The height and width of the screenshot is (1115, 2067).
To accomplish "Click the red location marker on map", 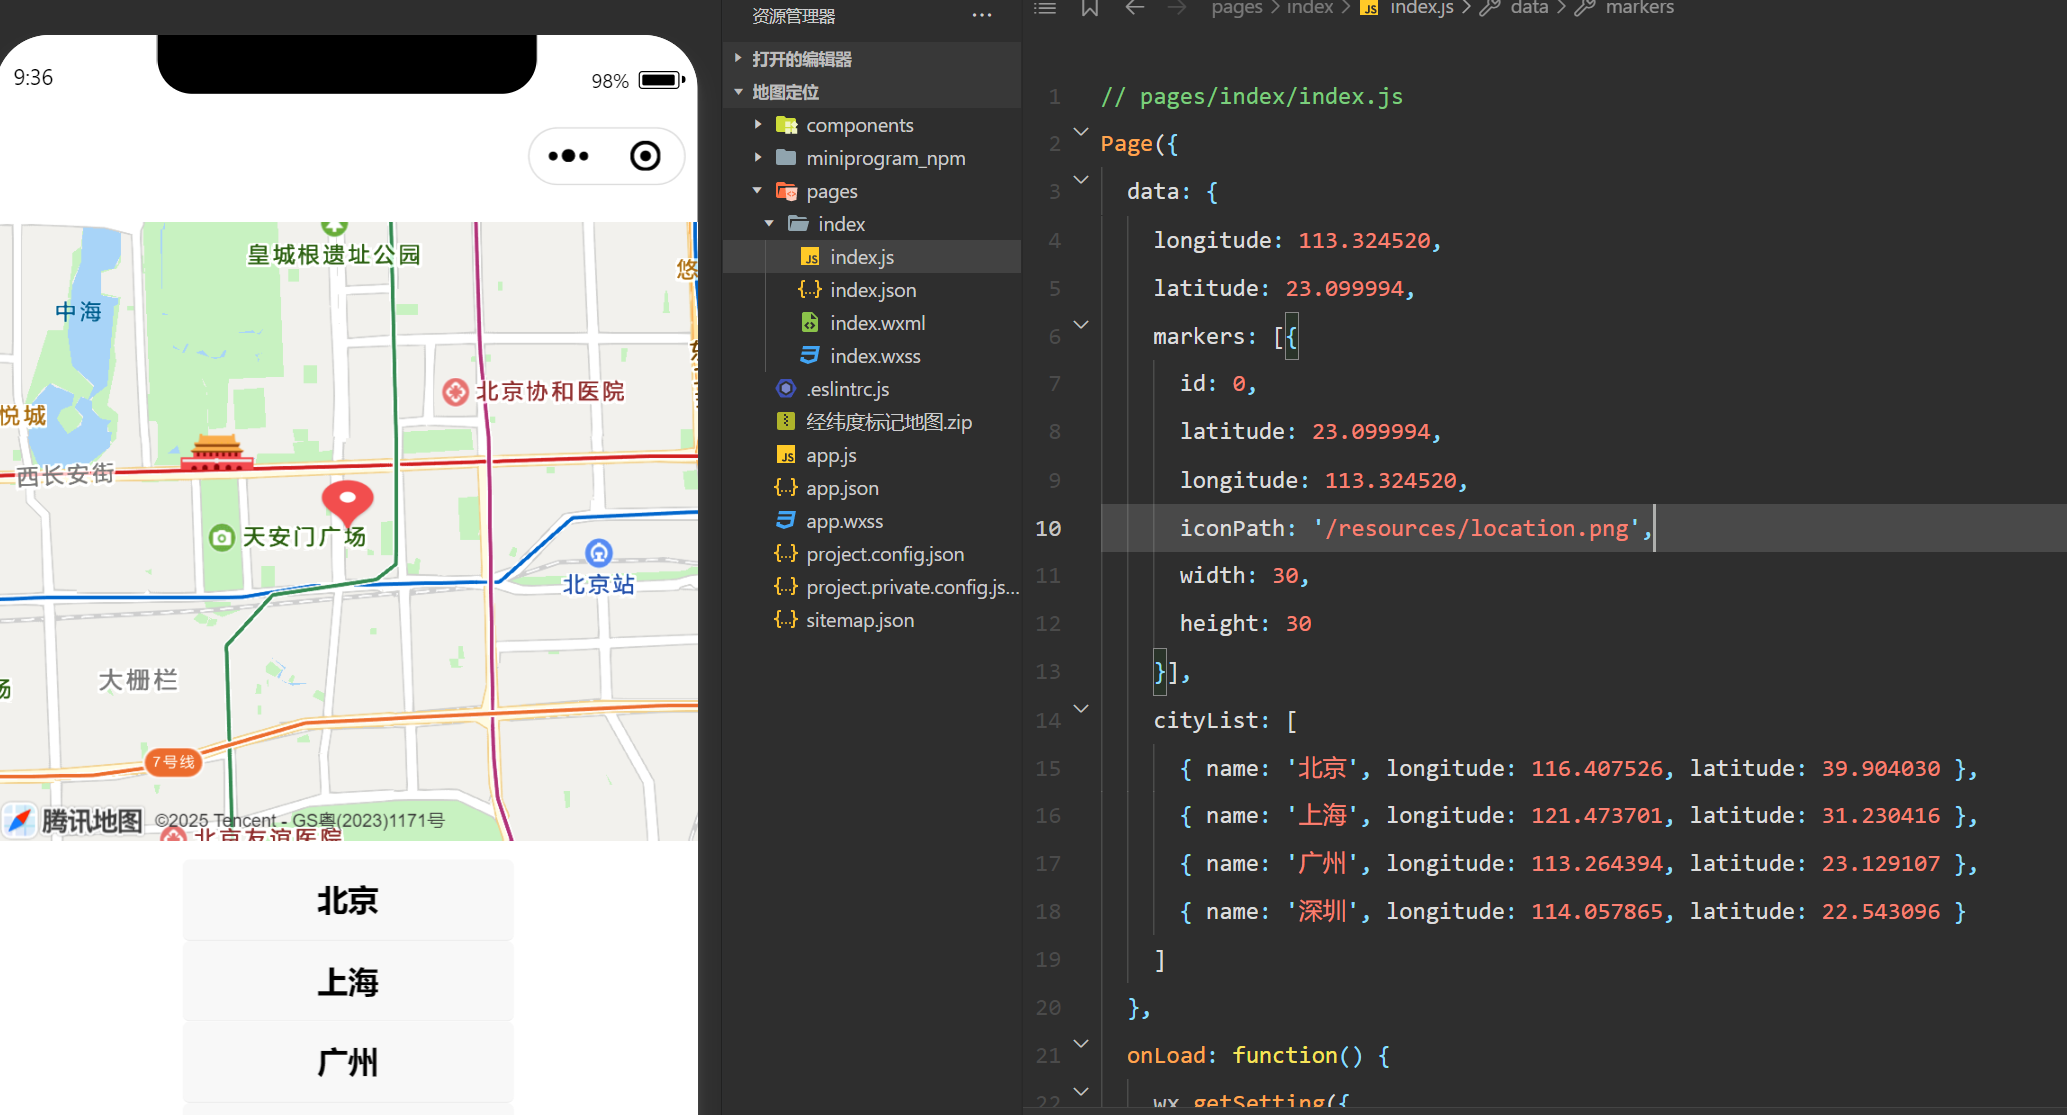I will point(347,501).
